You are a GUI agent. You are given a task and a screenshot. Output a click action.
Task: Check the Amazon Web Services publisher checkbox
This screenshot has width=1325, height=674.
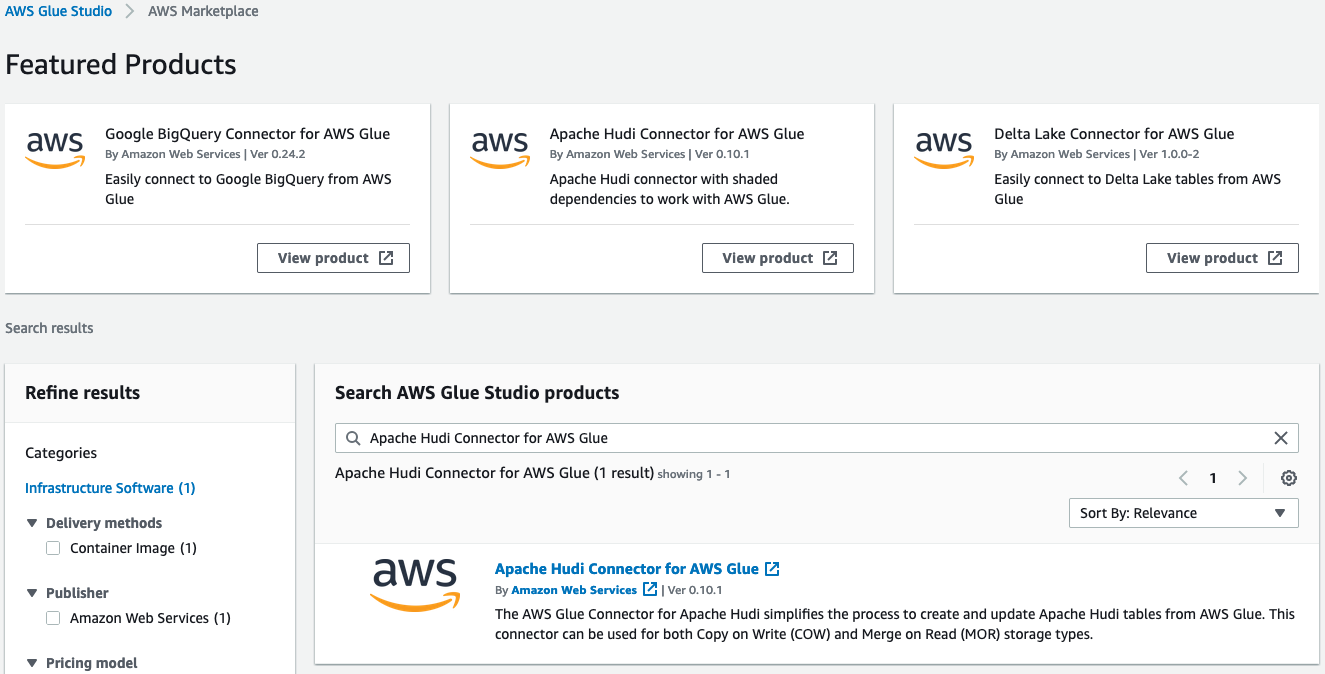pyautogui.click(x=53, y=618)
